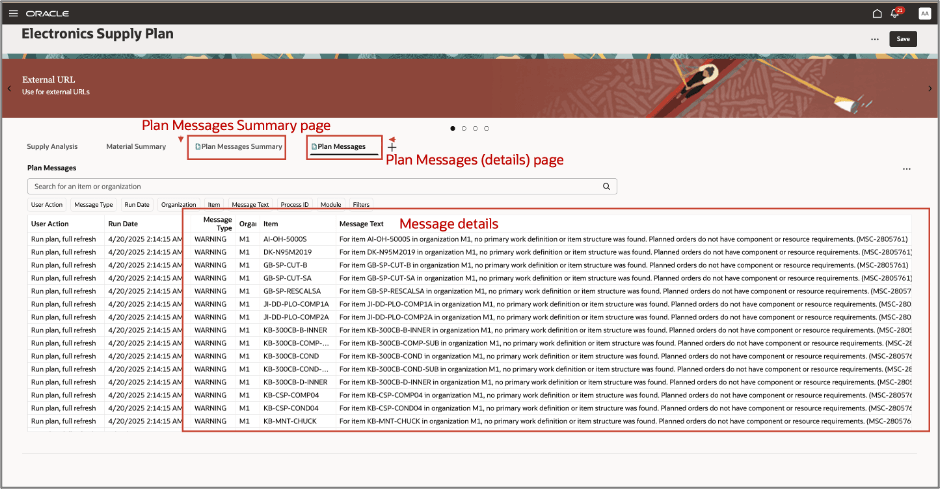Open the Process ID filter chip
Image resolution: width=940 pixels, height=490 pixels.
[x=294, y=205]
